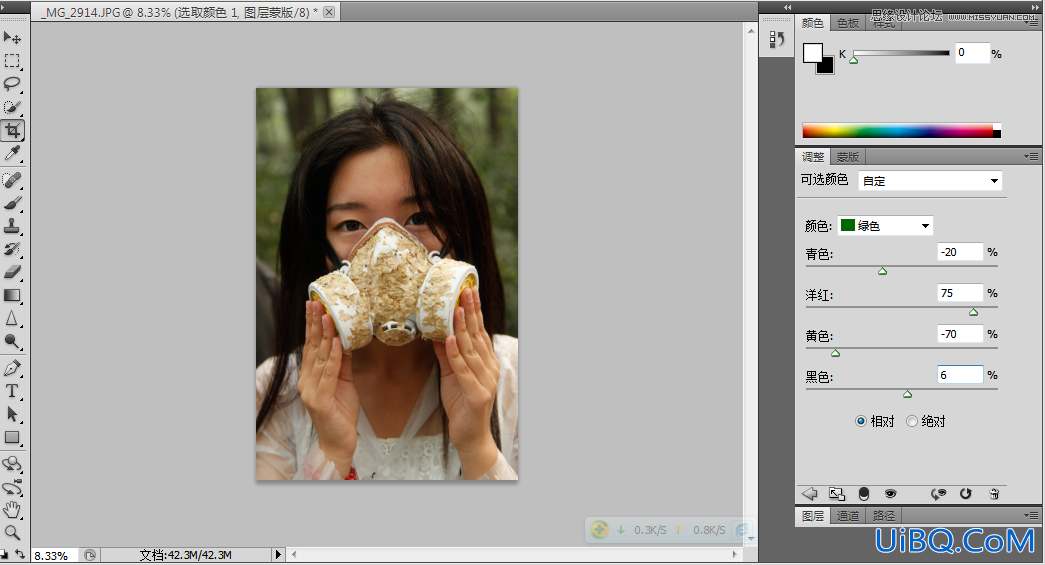Select the Lasso tool
This screenshot has height=565, width=1045.
[12, 83]
